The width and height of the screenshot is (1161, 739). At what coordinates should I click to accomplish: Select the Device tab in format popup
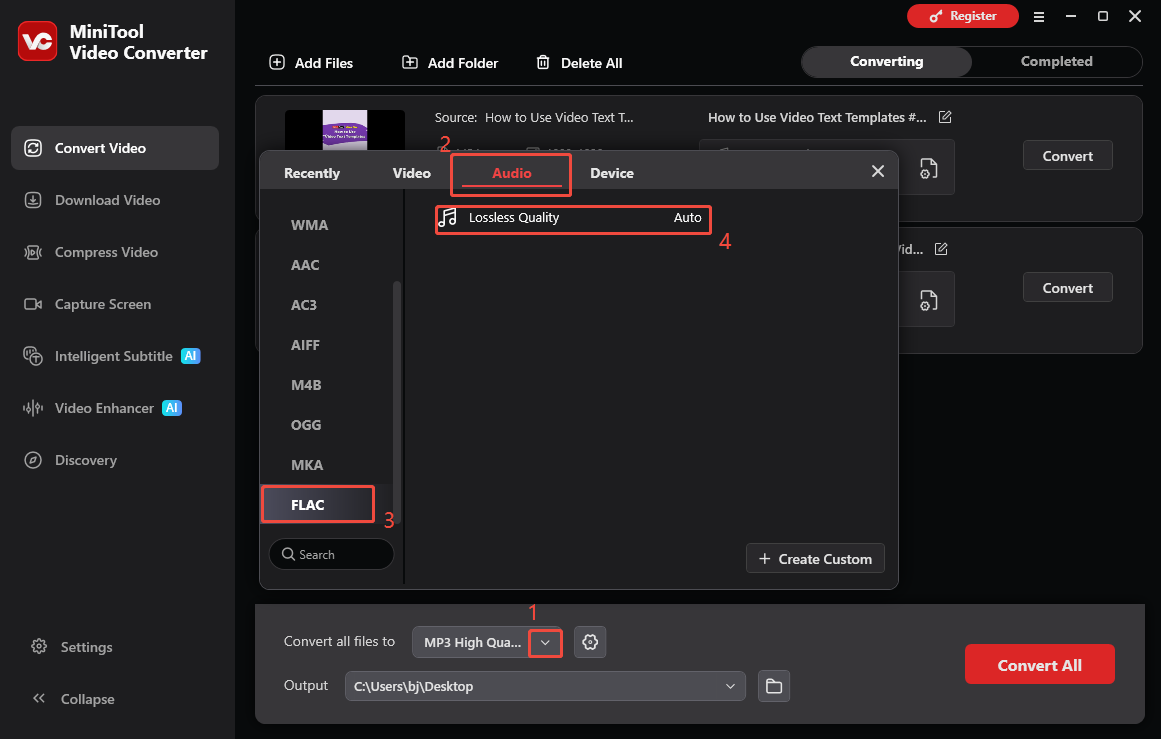point(612,173)
